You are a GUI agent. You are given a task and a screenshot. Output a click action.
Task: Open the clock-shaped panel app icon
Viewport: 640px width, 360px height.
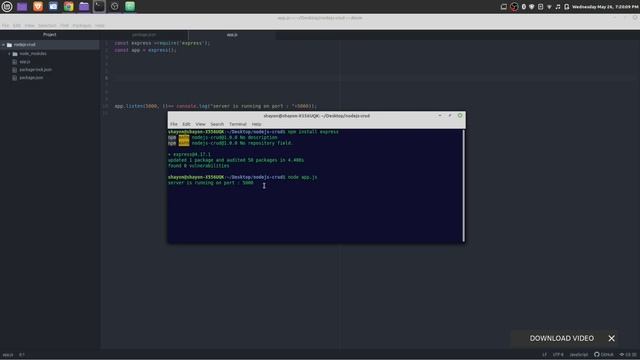[115, 7]
